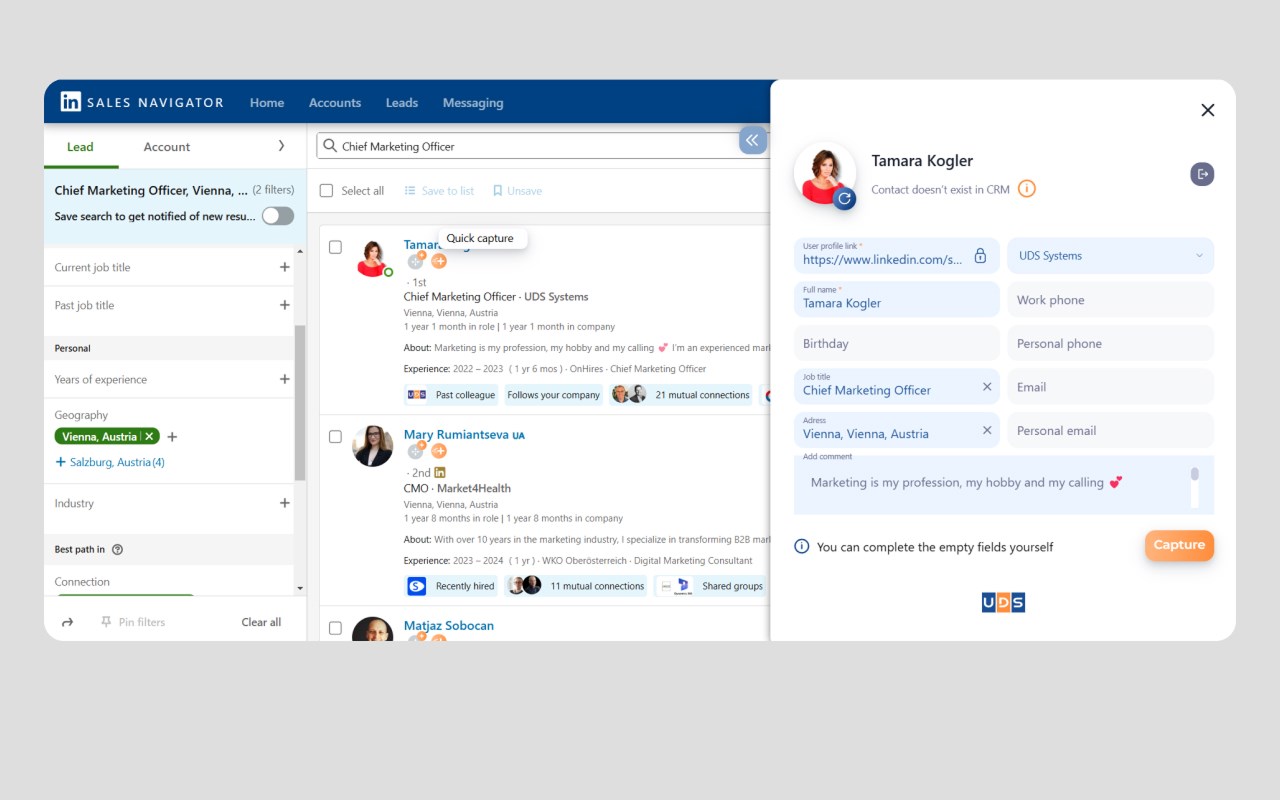Click 21 mutual connections tag
1280x800 pixels.
click(681, 395)
